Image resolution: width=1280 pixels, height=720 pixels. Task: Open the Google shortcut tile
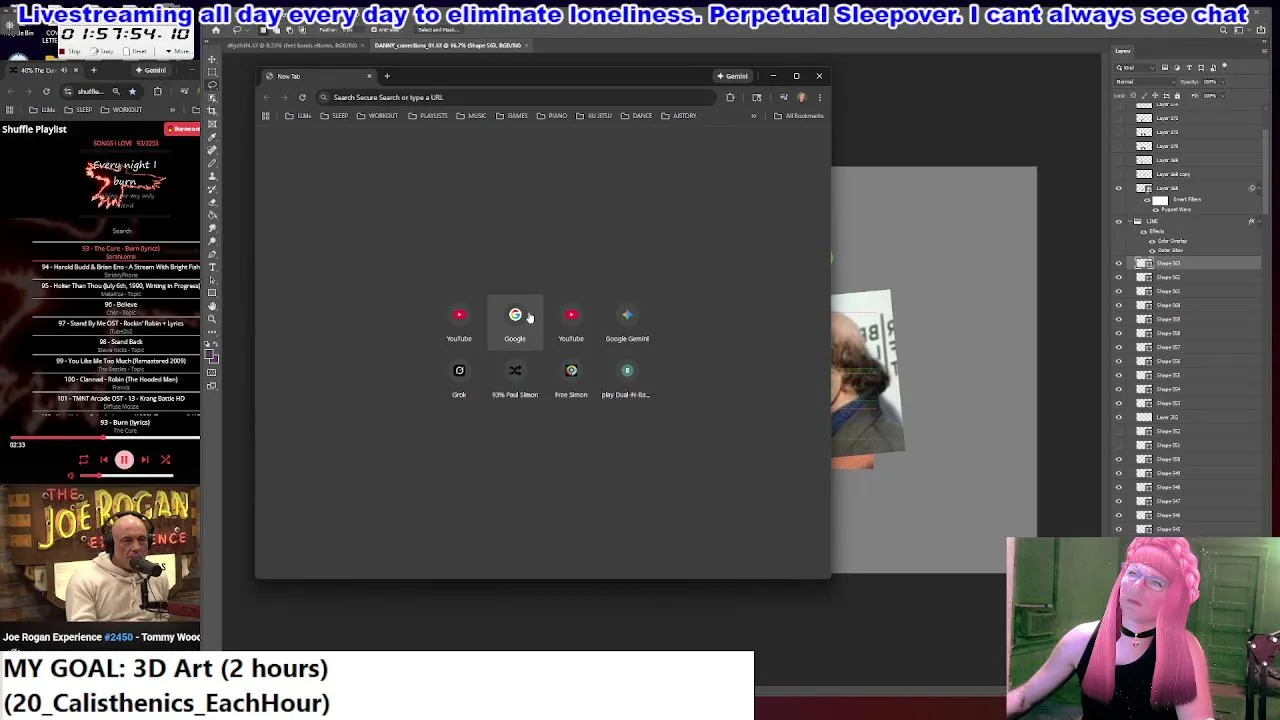pos(515,323)
